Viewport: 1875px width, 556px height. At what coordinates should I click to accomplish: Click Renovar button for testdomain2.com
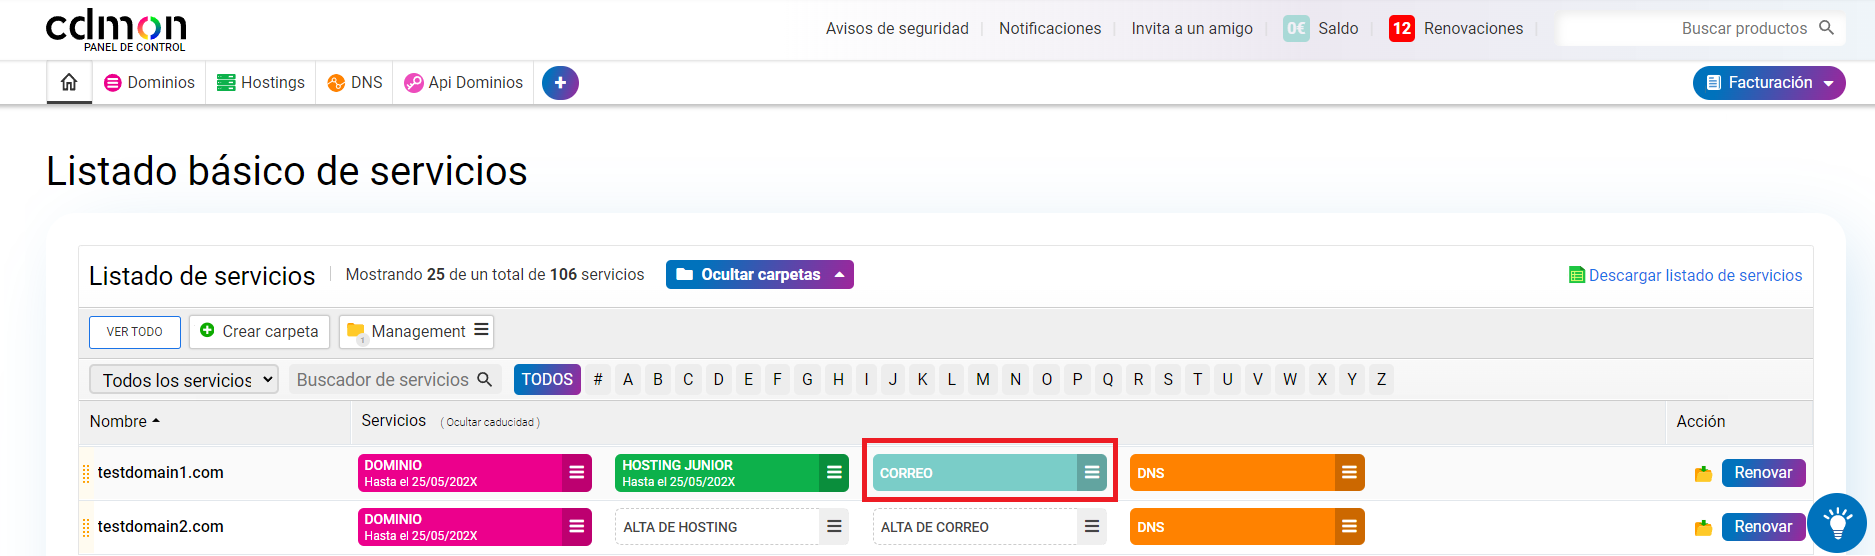(1762, 527)
